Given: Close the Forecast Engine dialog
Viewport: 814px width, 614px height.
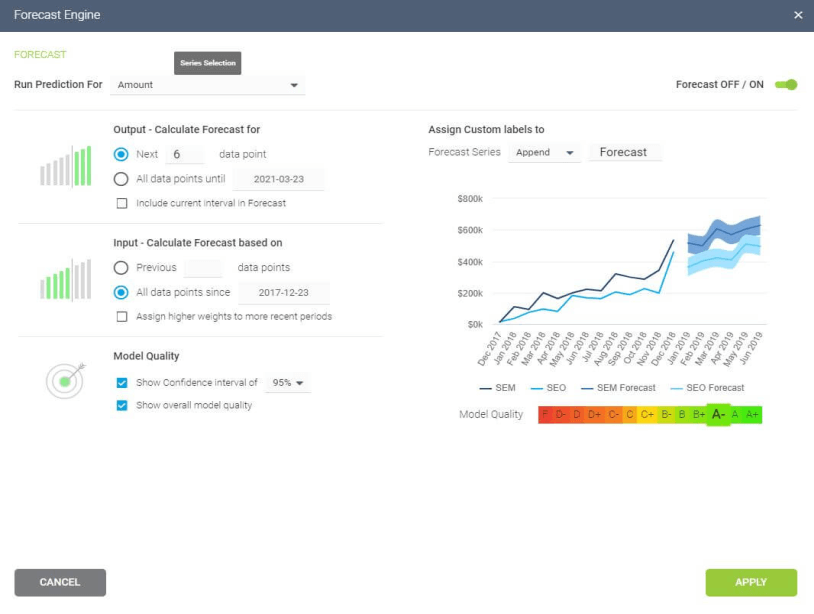Looking at the screenshot, I should coord(797,15).
